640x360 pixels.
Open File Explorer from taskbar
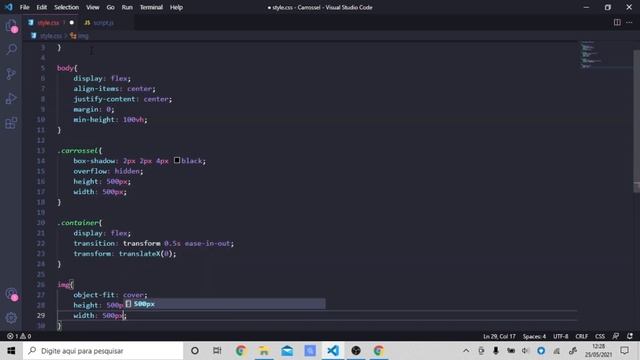pos(264,351)
